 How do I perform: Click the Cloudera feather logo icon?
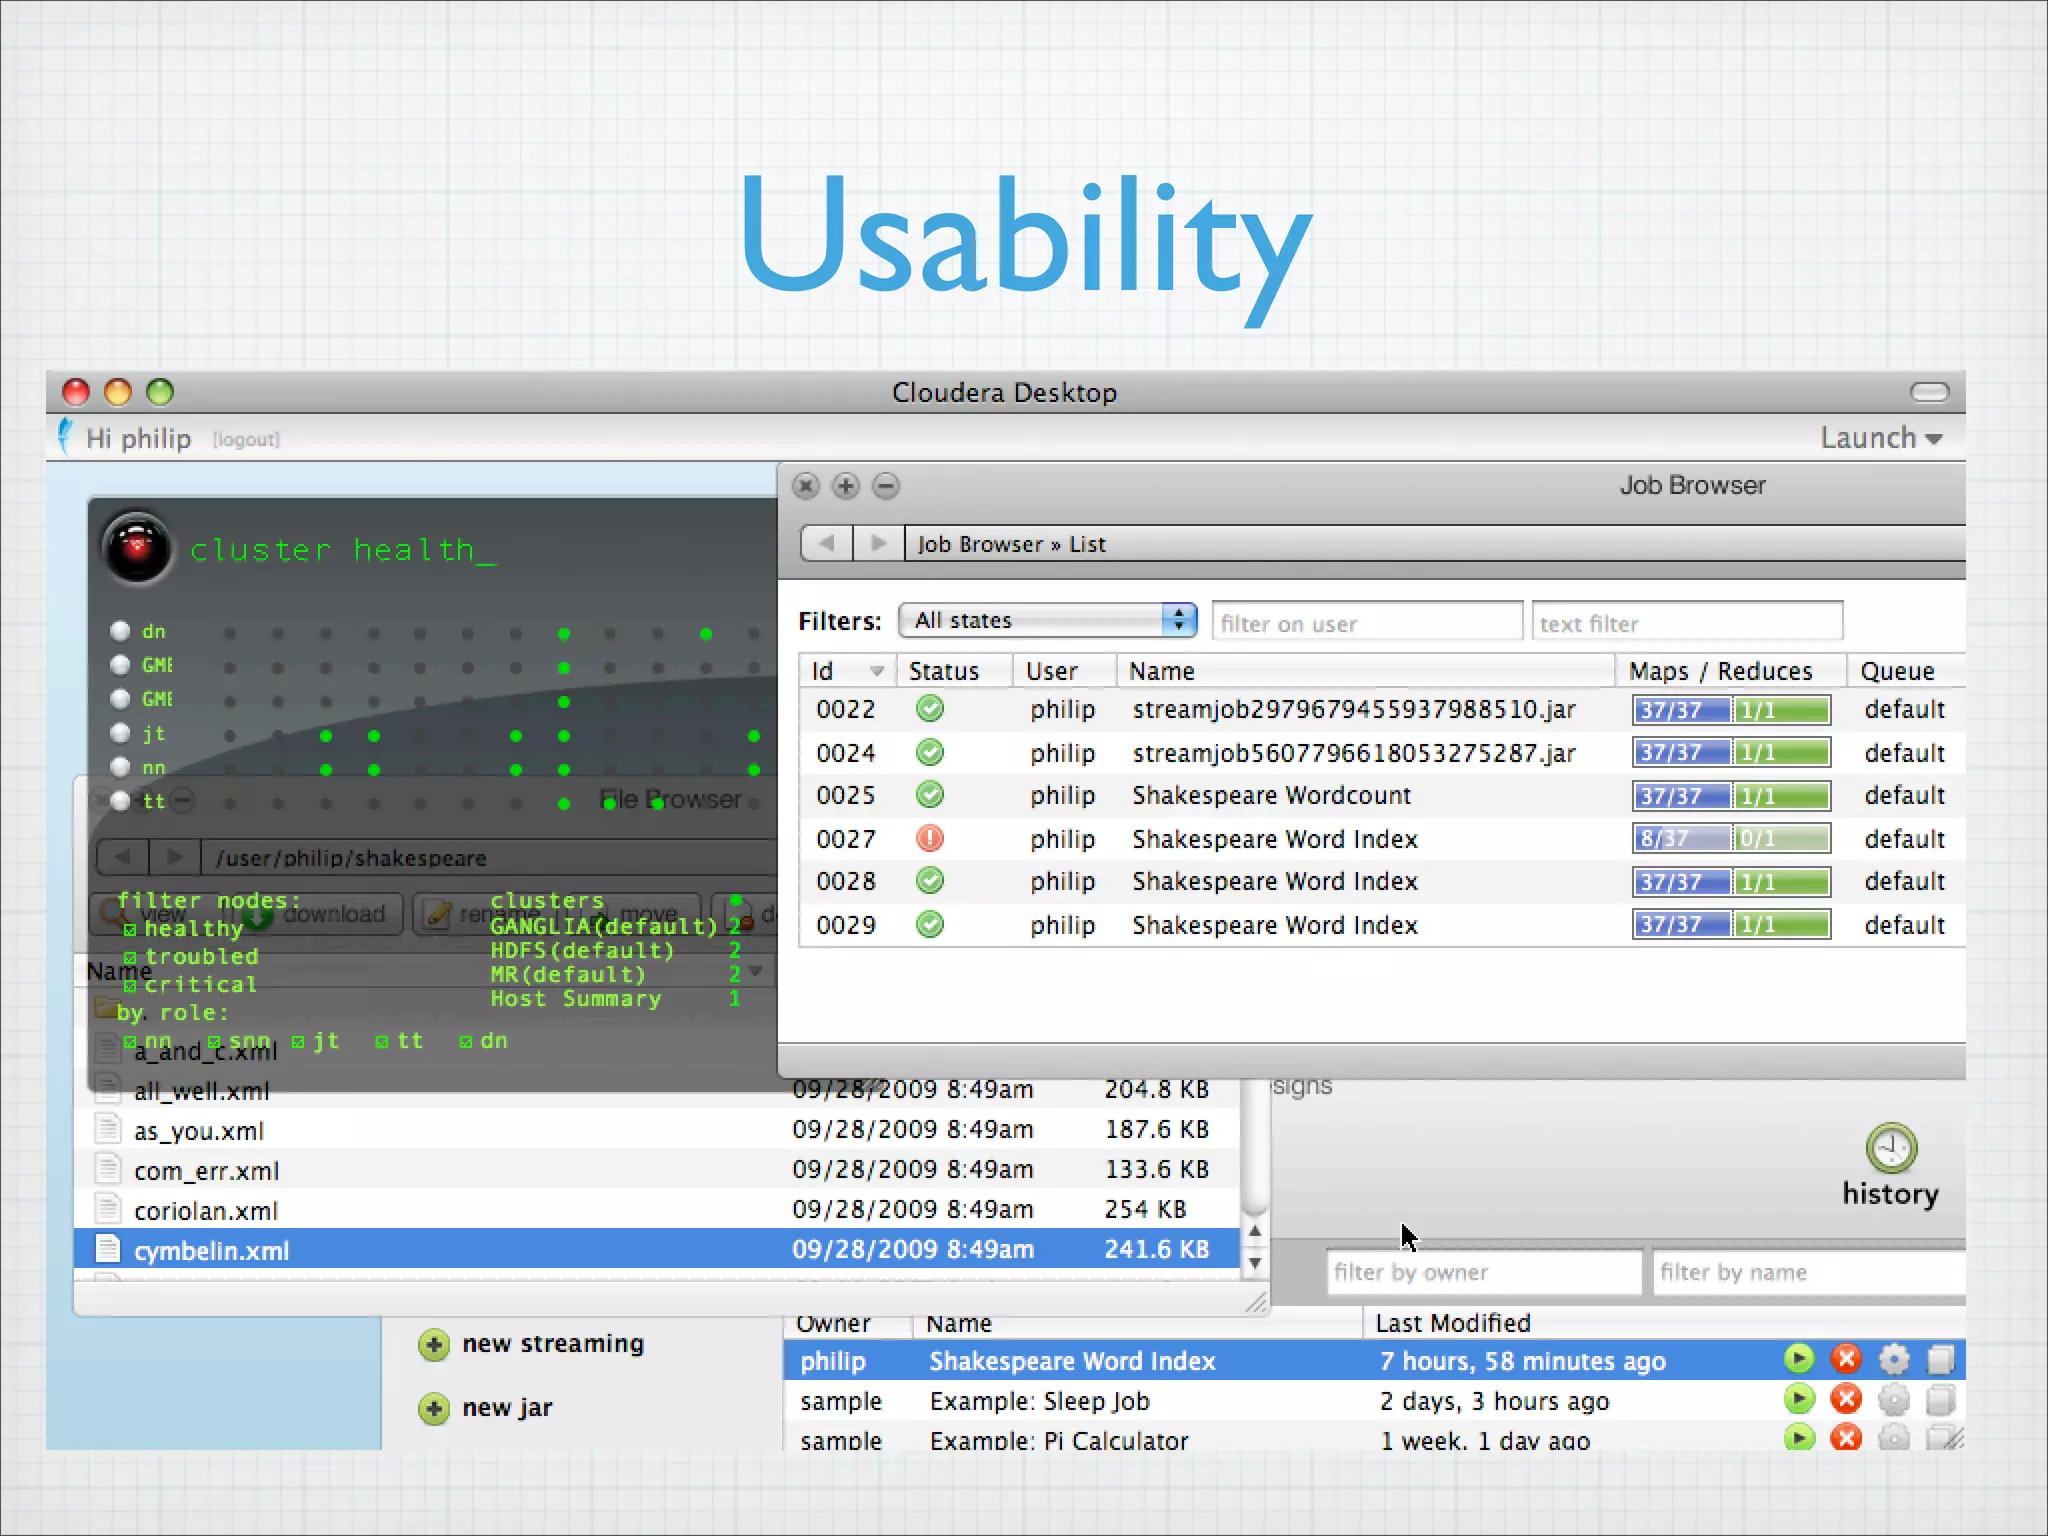click(x=65, y=437)
